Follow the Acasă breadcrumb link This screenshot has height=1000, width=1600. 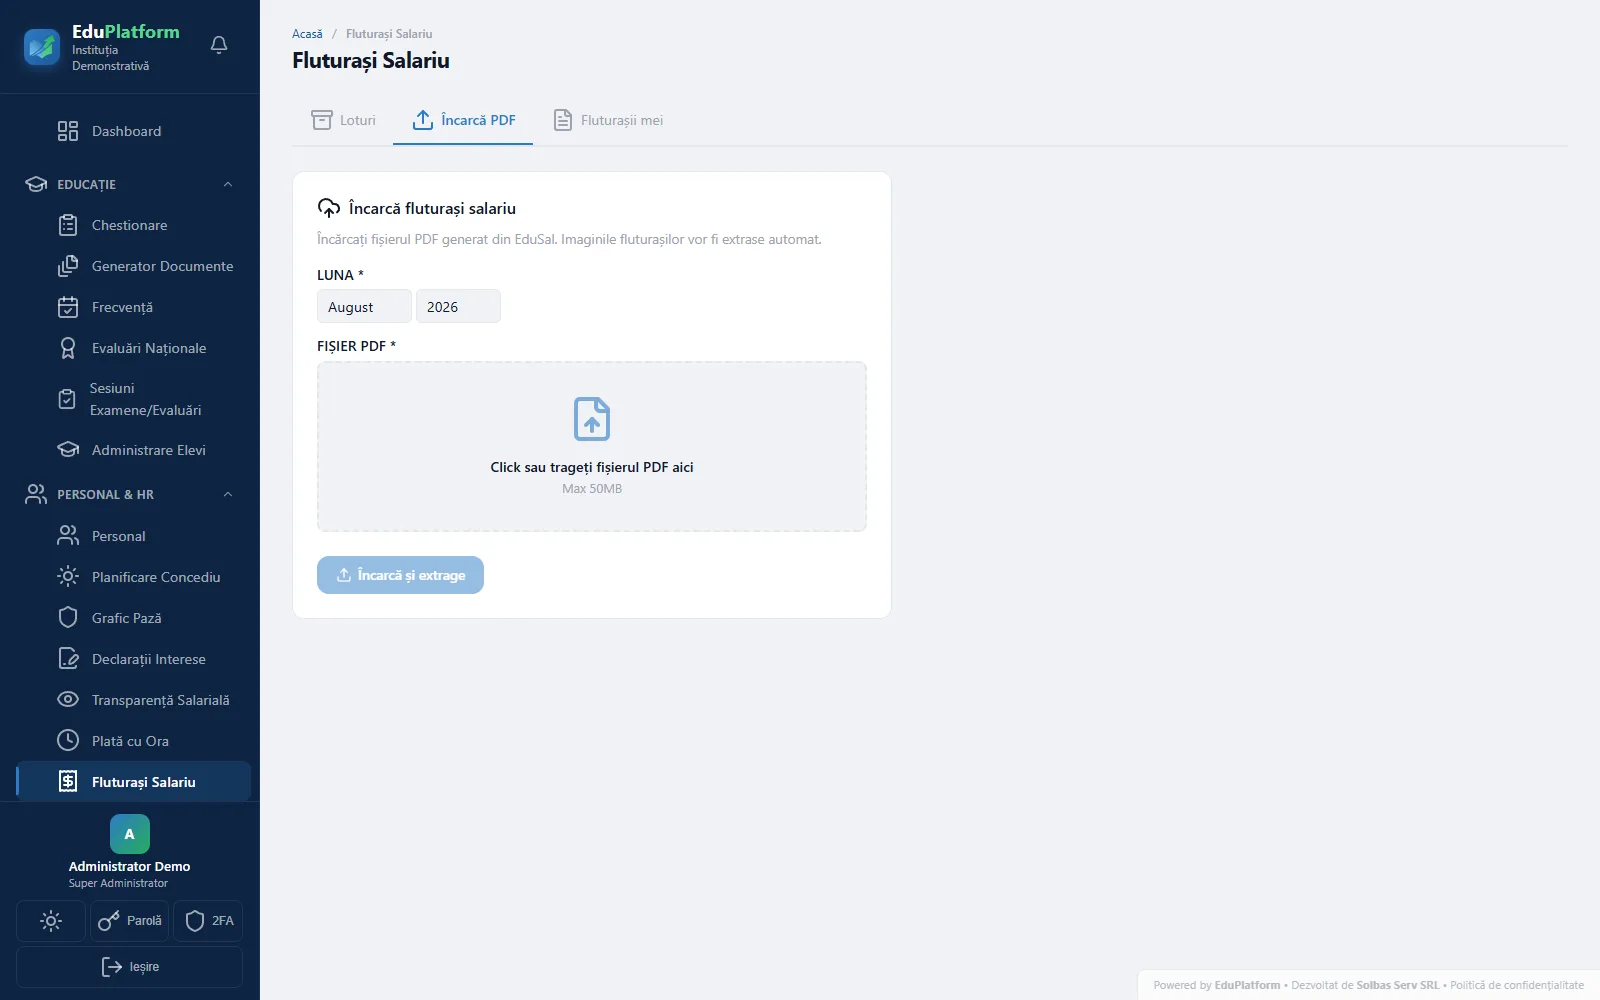(x=307, y=34)
